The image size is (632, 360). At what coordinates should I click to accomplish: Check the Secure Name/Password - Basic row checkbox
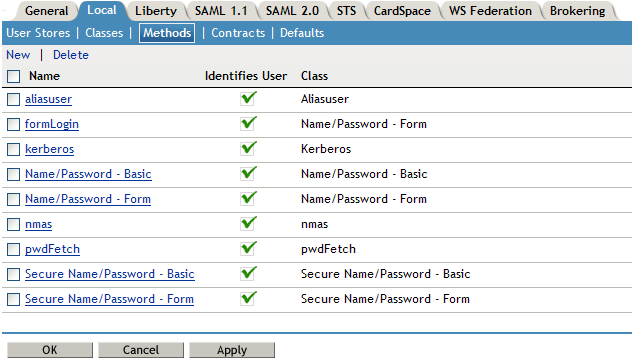click(x=13, y=274)
